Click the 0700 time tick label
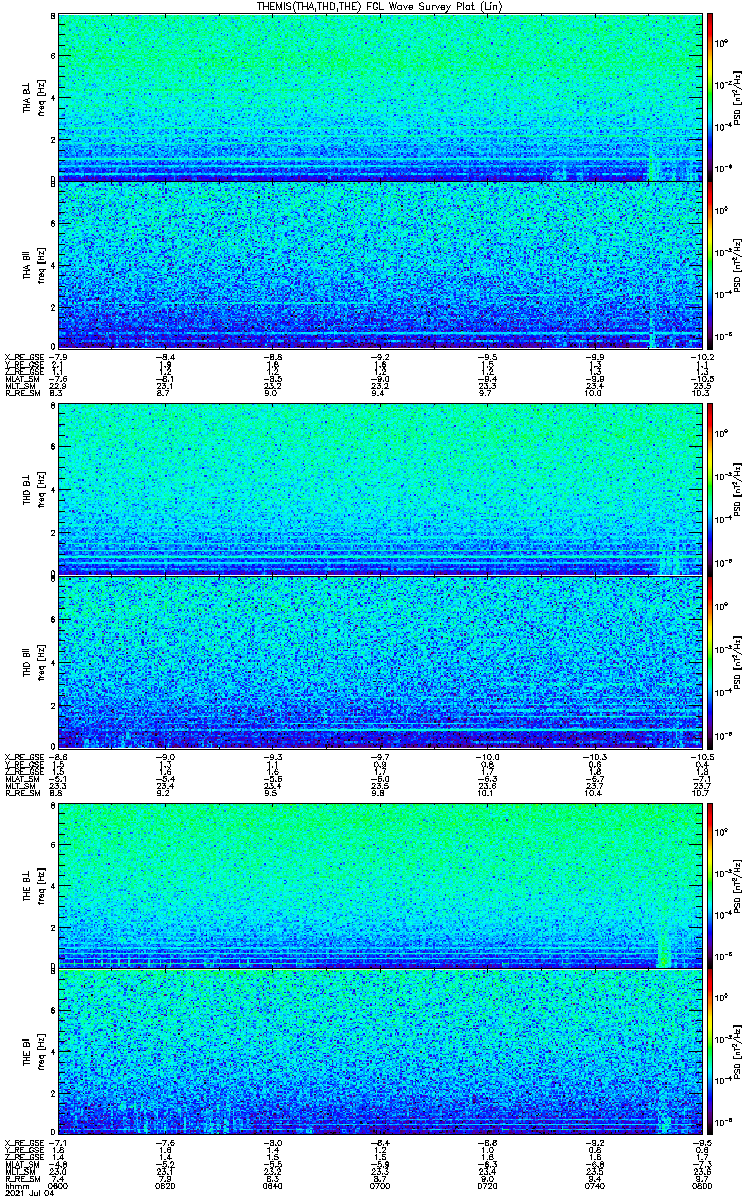Viewport: 750px width, 1200px height. tap(380, 1186)
